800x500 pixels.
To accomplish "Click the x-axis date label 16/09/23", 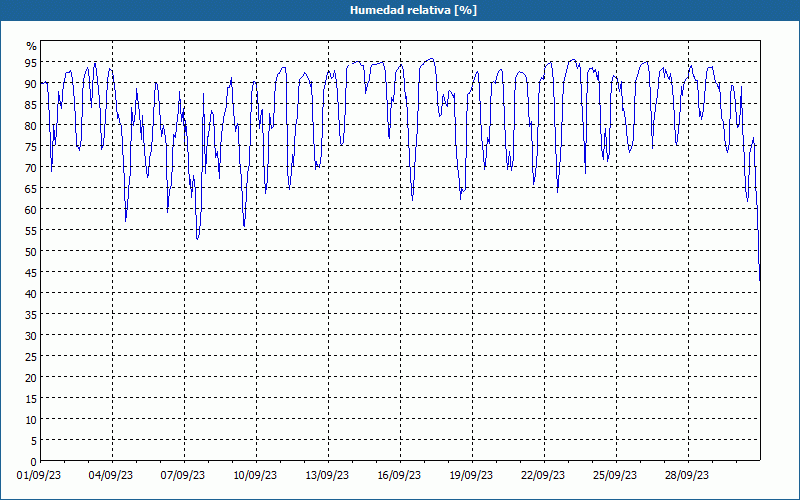I will coord(399,476).
